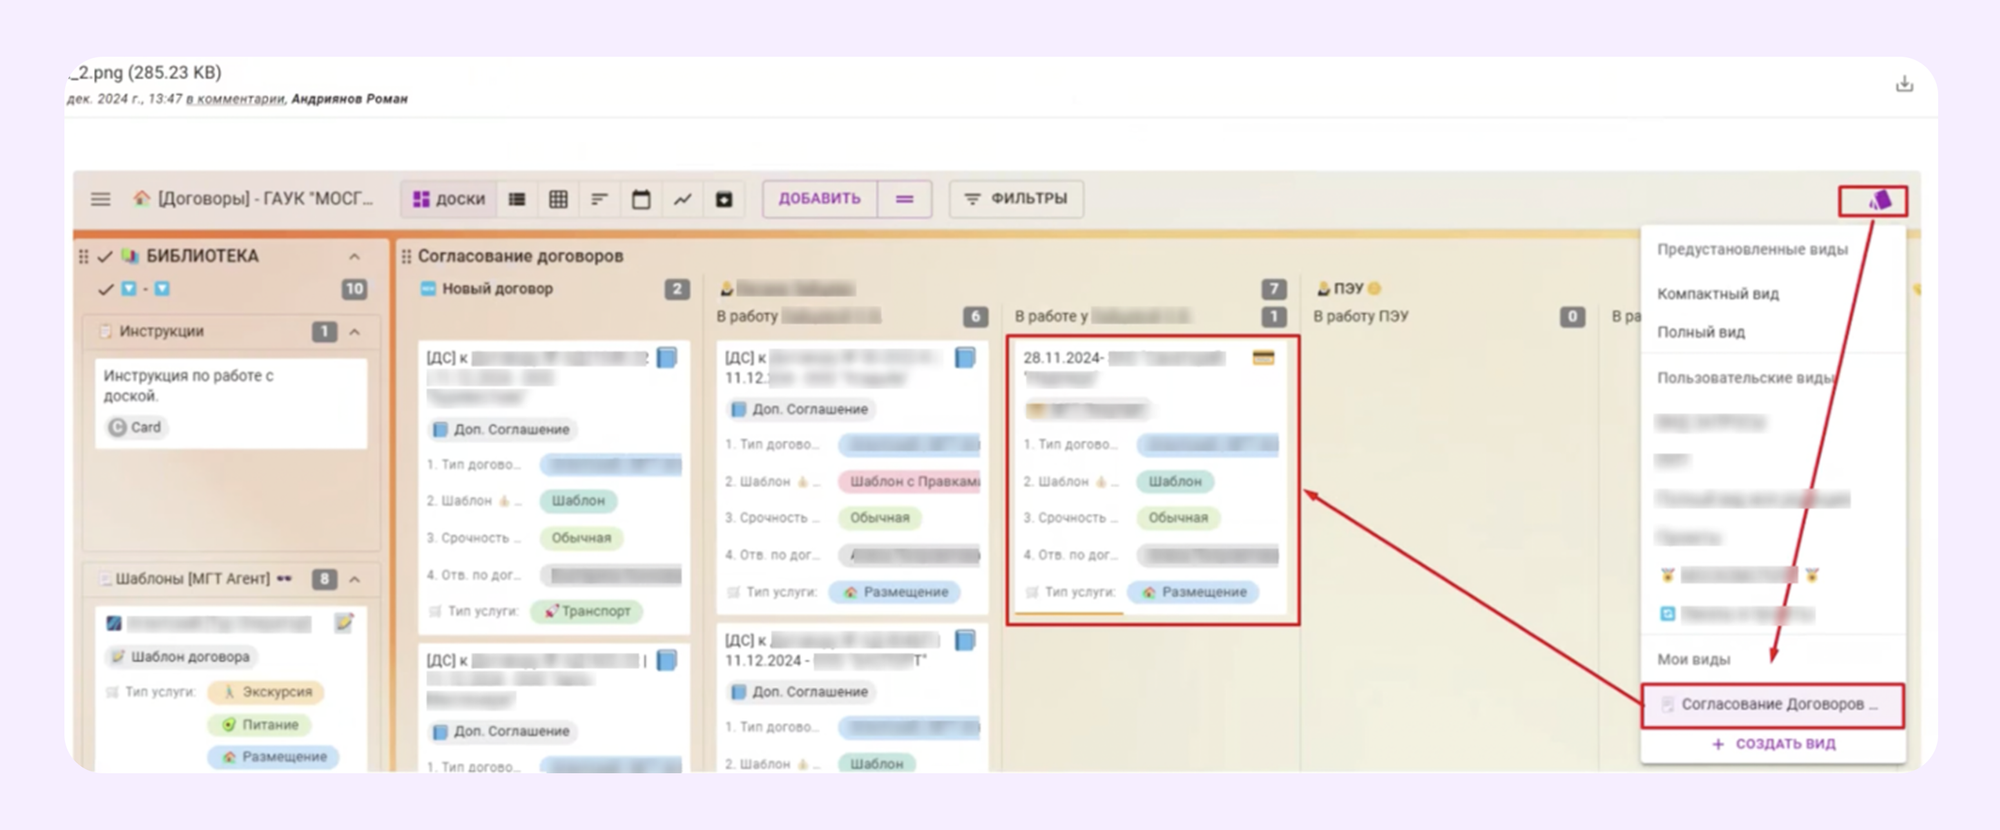Open the calendar view icon
Image resolution: width=2000 pixels, height=830 pixels.
(x=641, y=199)
